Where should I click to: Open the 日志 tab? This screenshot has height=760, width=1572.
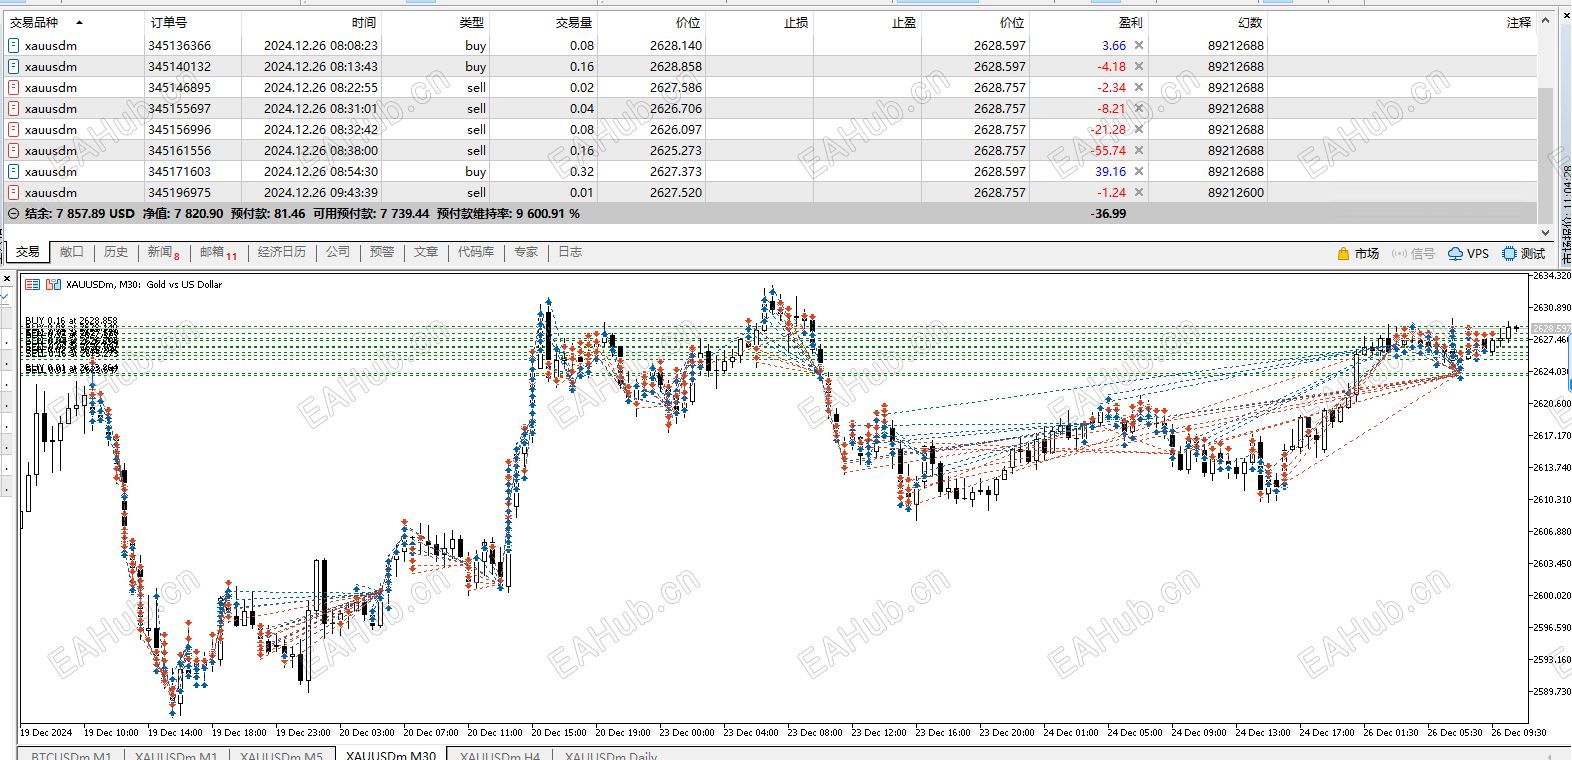(x=570, y=252)
